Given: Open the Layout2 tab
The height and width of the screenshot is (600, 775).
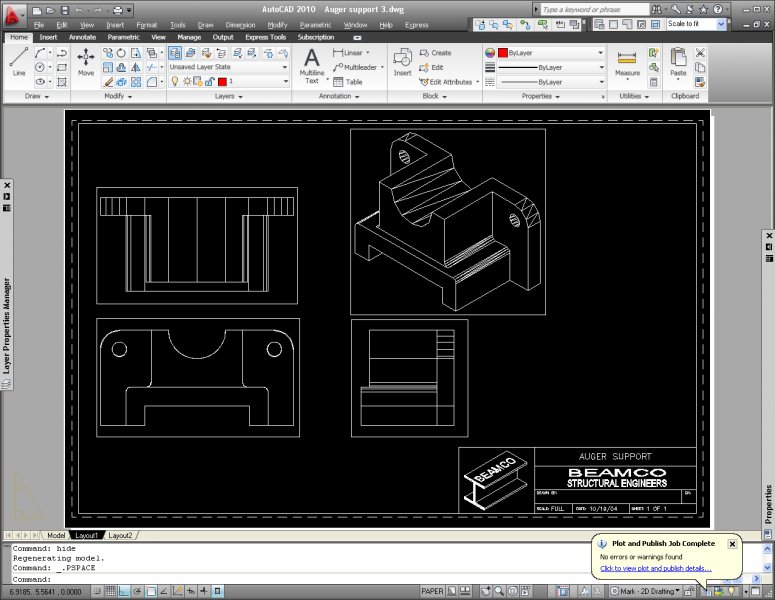Looking at the screenshot, I should [x=119, y=536].
